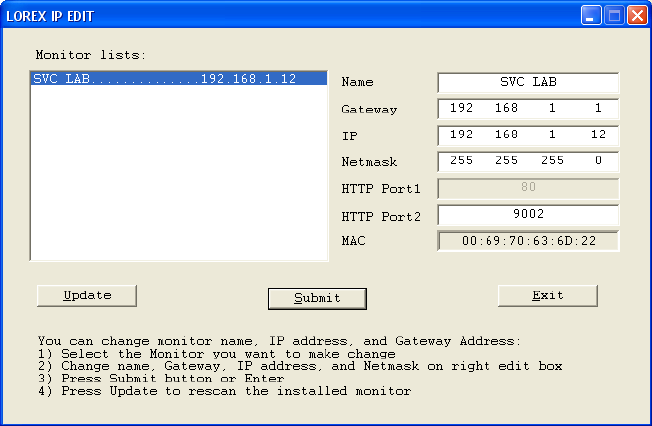Close the LOREX IP EDIT window
Viewport: 652px width, 426px height.
click(x=635, y=15)
